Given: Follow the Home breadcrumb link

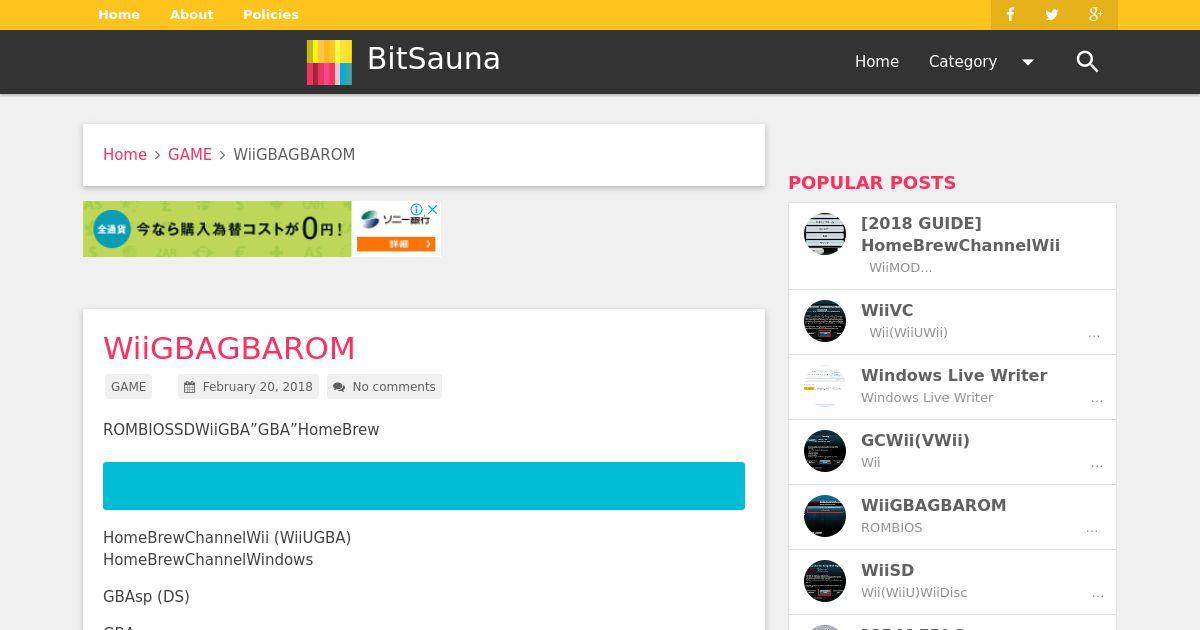Looking at the screenshot, I should (x=125, y=155).
